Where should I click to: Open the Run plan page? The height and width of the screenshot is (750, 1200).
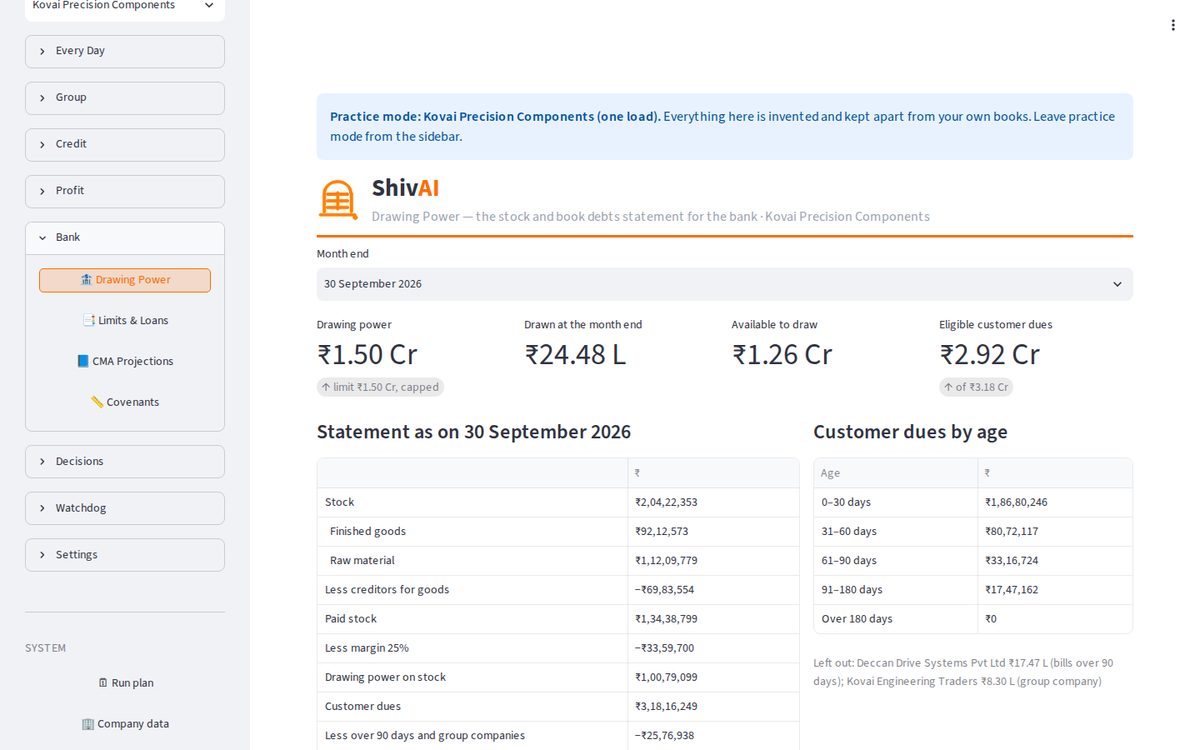pyautogui.click(x=125, y=683)
